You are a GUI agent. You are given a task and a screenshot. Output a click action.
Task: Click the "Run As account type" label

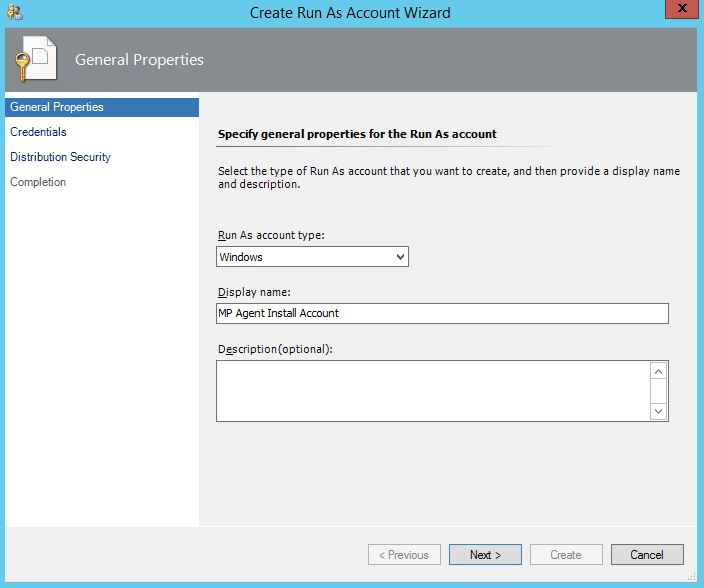click(x=271, y=235)
